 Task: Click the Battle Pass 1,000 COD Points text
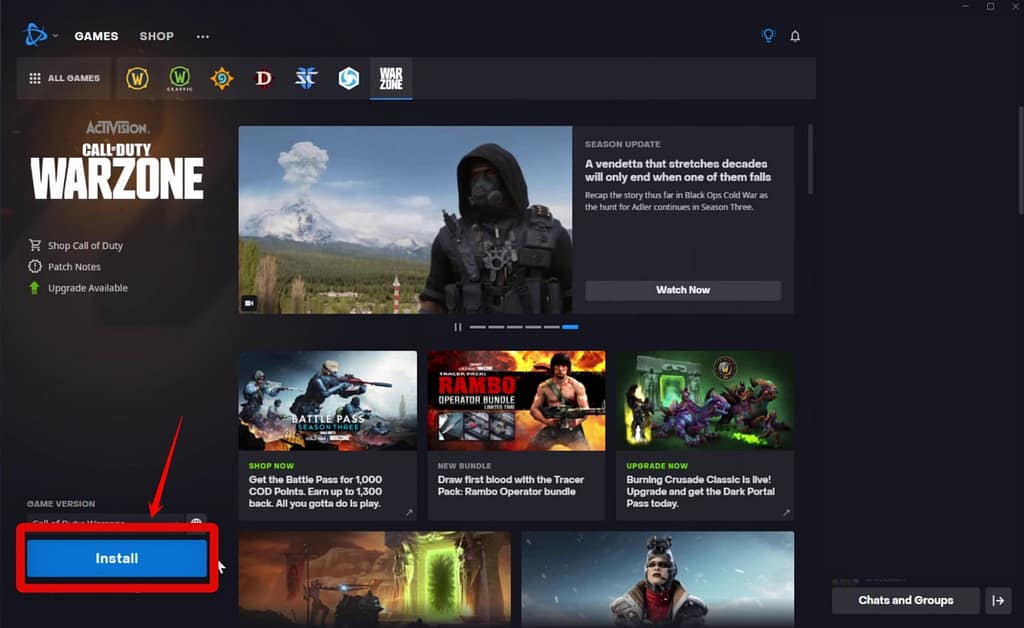(315, 491)
